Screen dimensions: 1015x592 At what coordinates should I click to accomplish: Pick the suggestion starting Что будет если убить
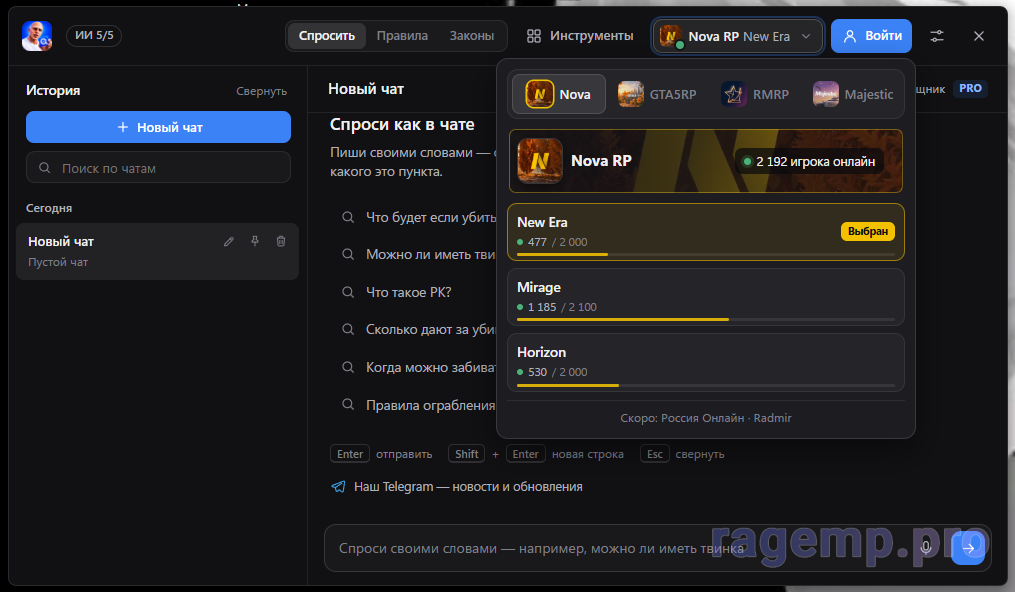[430, 217]
